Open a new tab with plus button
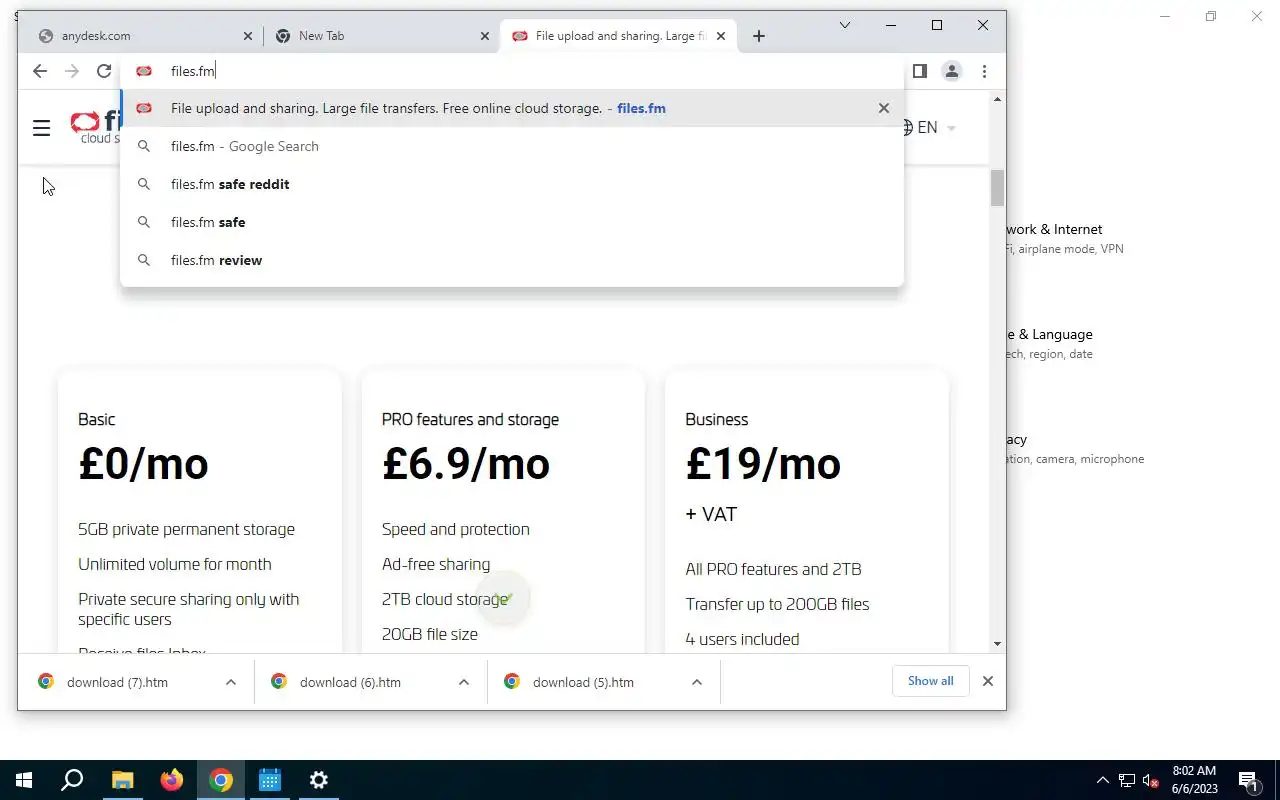This screenshot has width=1280, height=800. tap(759, 36)
